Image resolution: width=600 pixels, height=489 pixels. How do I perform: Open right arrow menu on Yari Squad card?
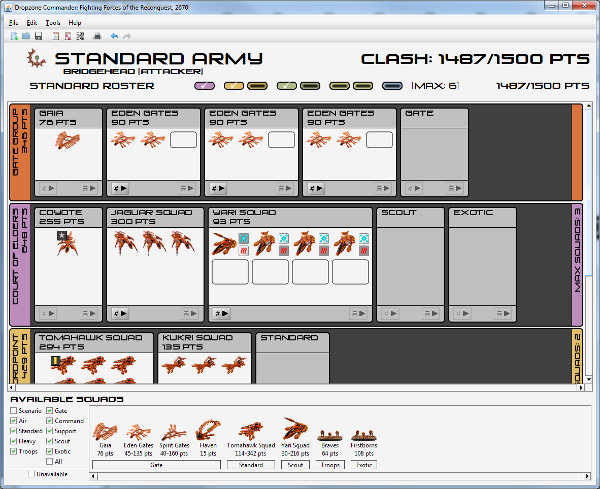tap(358, 314)
